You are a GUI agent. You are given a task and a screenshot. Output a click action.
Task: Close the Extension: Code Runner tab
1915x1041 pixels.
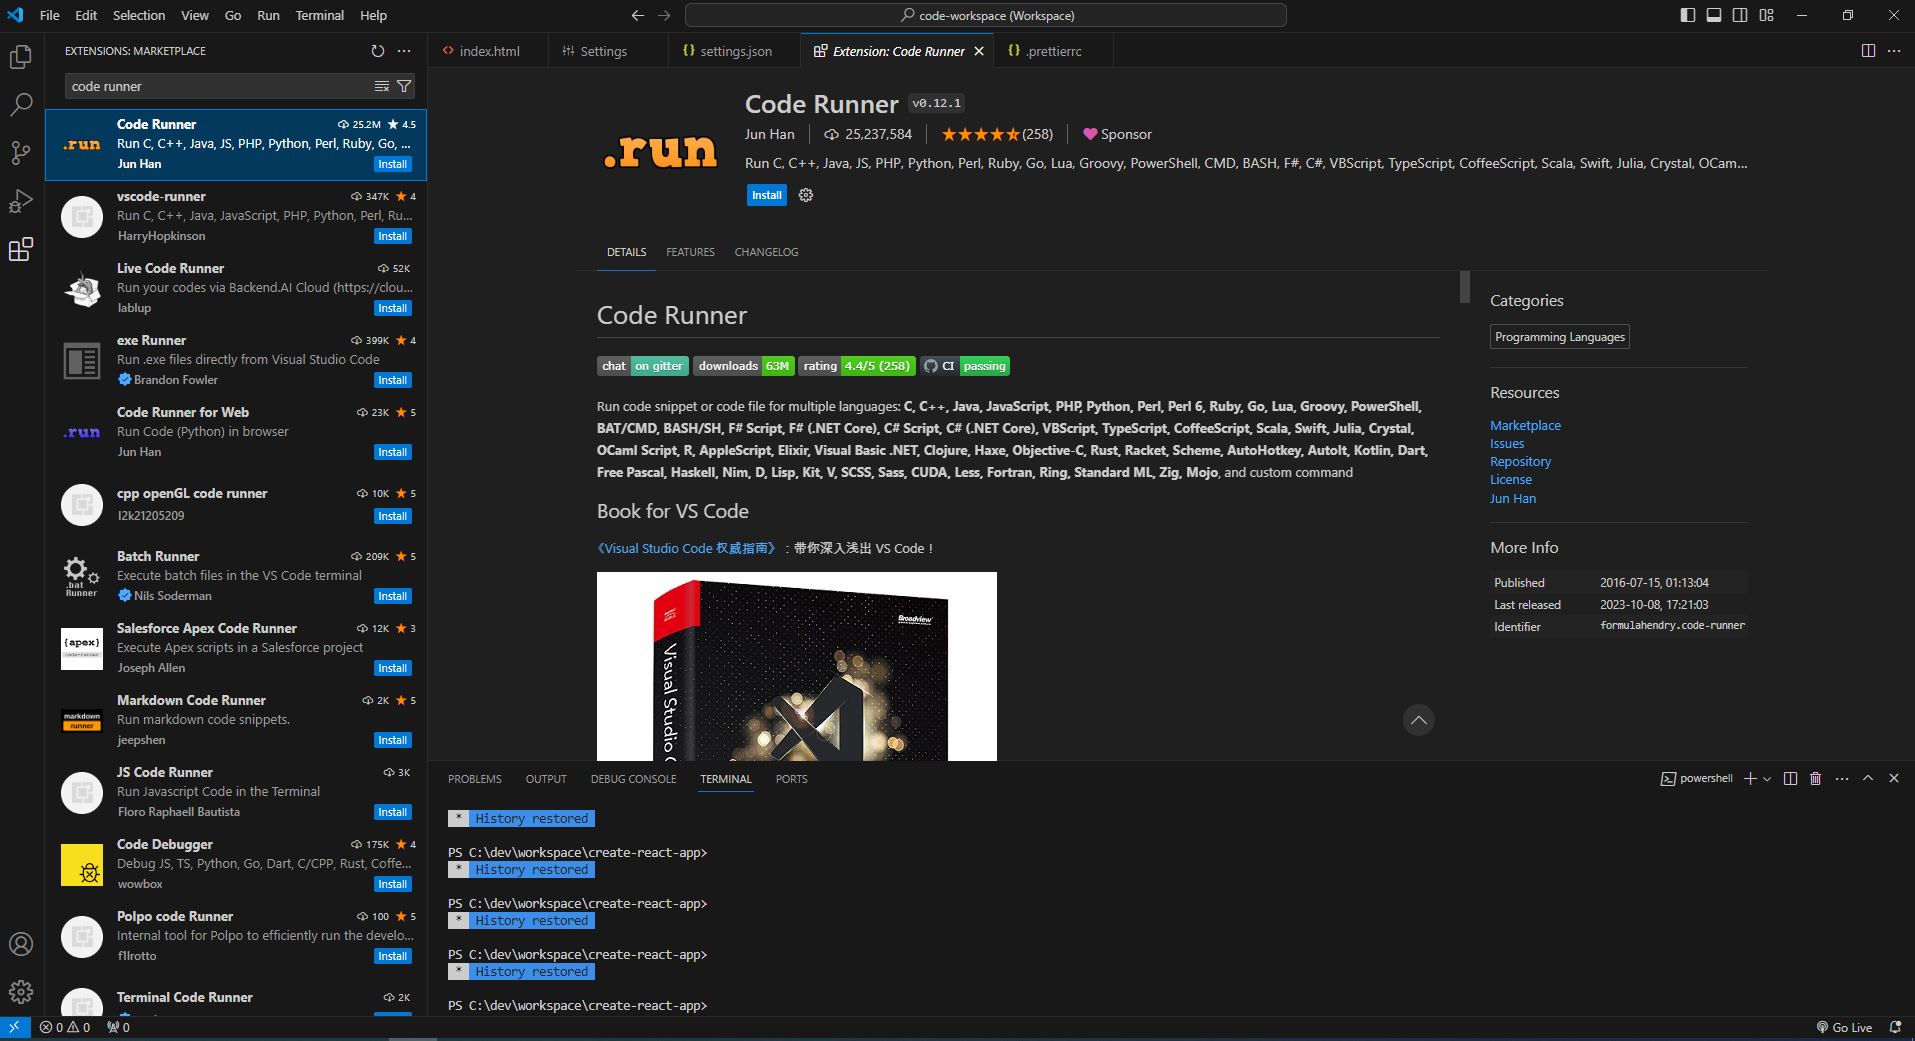tap(979, 51)
